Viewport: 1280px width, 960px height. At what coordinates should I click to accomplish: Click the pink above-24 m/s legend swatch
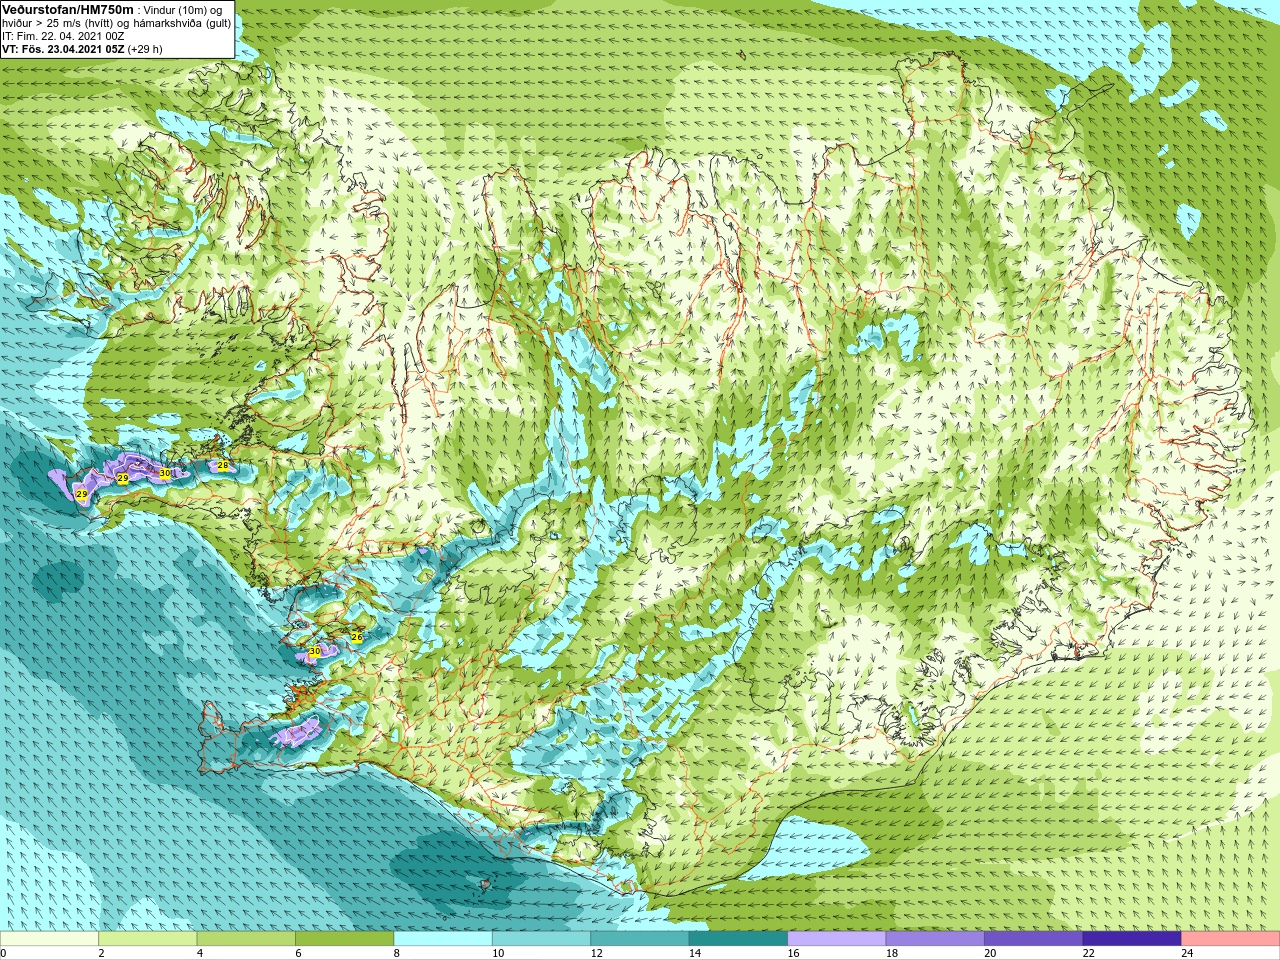(1231, 939)
